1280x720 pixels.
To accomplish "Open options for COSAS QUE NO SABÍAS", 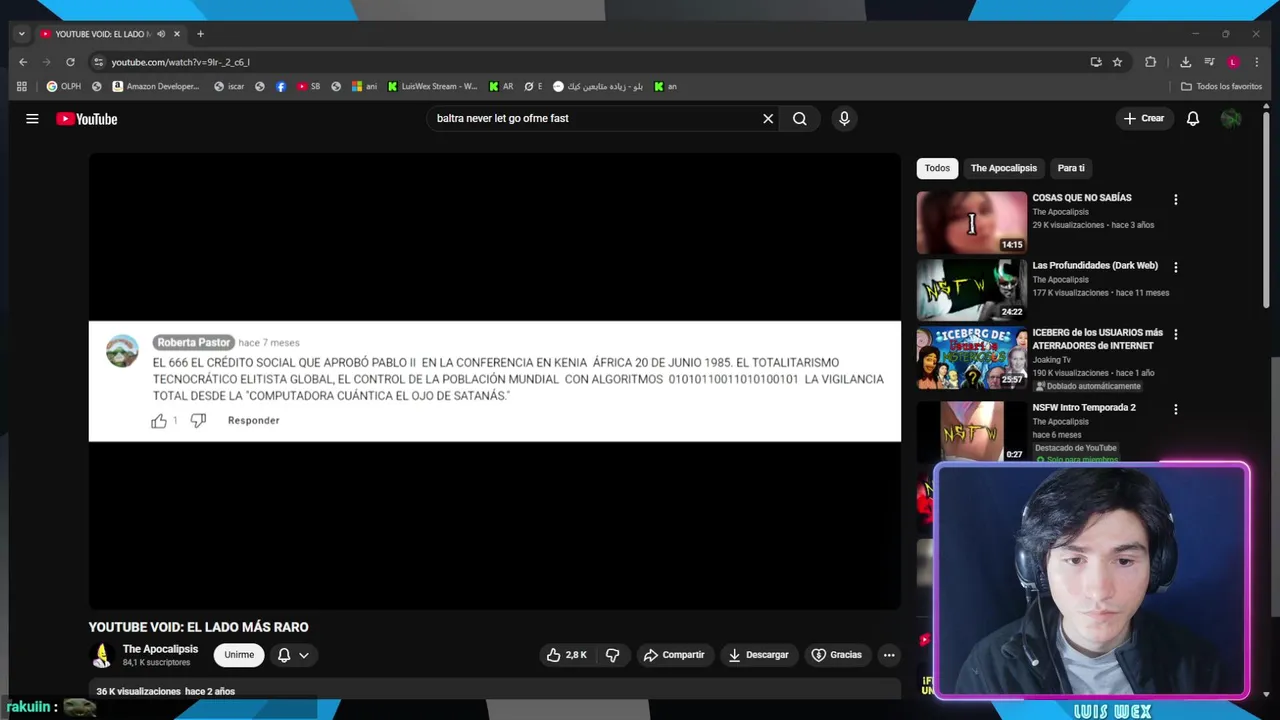I will pyautogui.click(x=1176, y=200).
